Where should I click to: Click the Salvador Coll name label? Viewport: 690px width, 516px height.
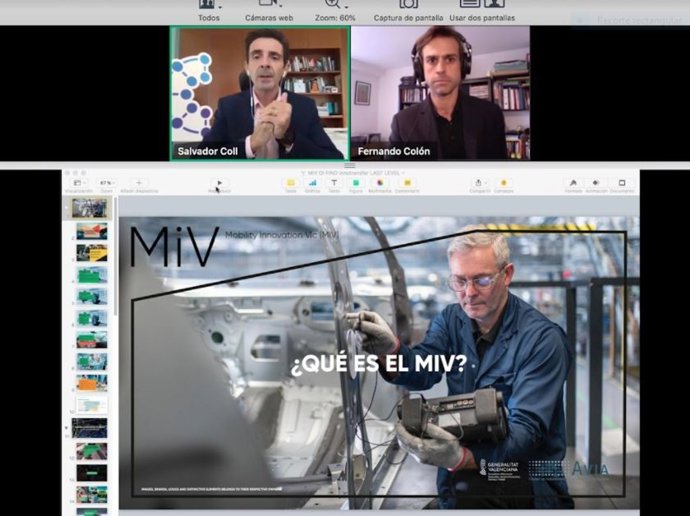[208, 151]
